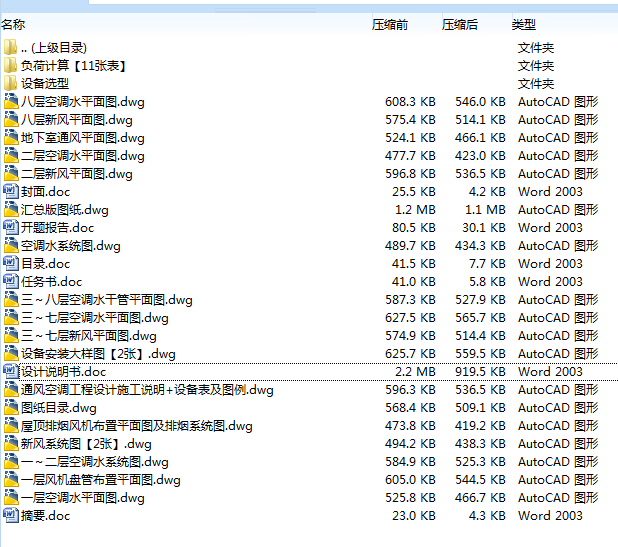Click the Word 2003 type of 摘要.doc
Viewport: 618px width, 547px height.
coord(550,516)
